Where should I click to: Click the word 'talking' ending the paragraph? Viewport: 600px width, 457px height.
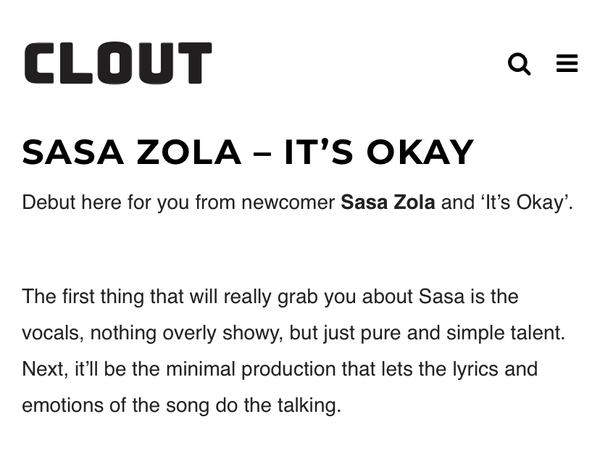pos(309,406)
